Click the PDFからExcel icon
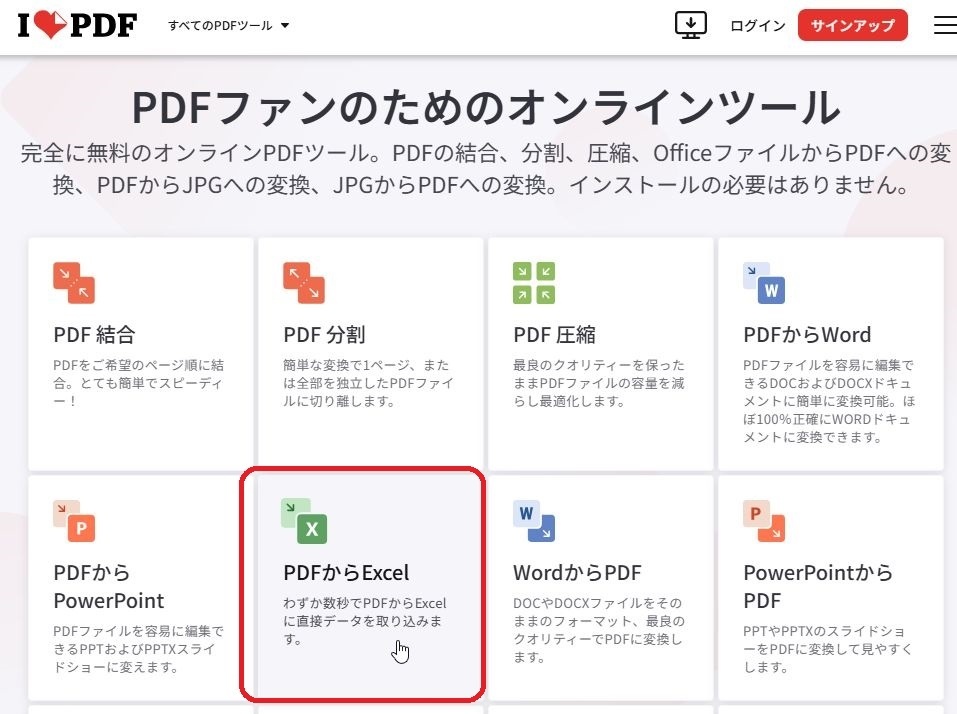The height and width of the screenshot is (714, 957). (x=304, y=521)
